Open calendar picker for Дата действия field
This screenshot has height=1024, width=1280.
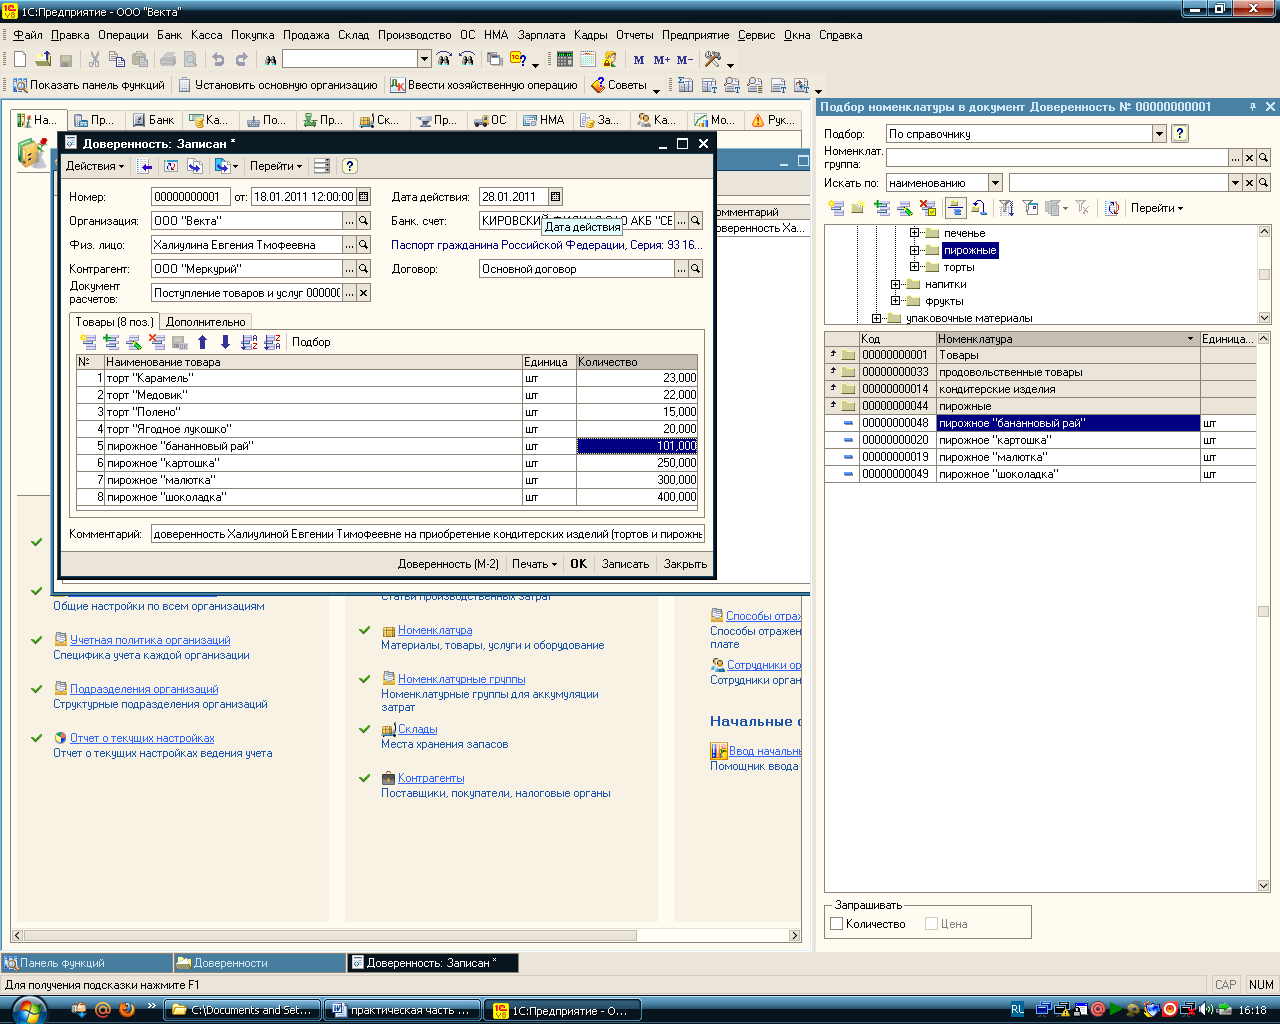point(555,197)
